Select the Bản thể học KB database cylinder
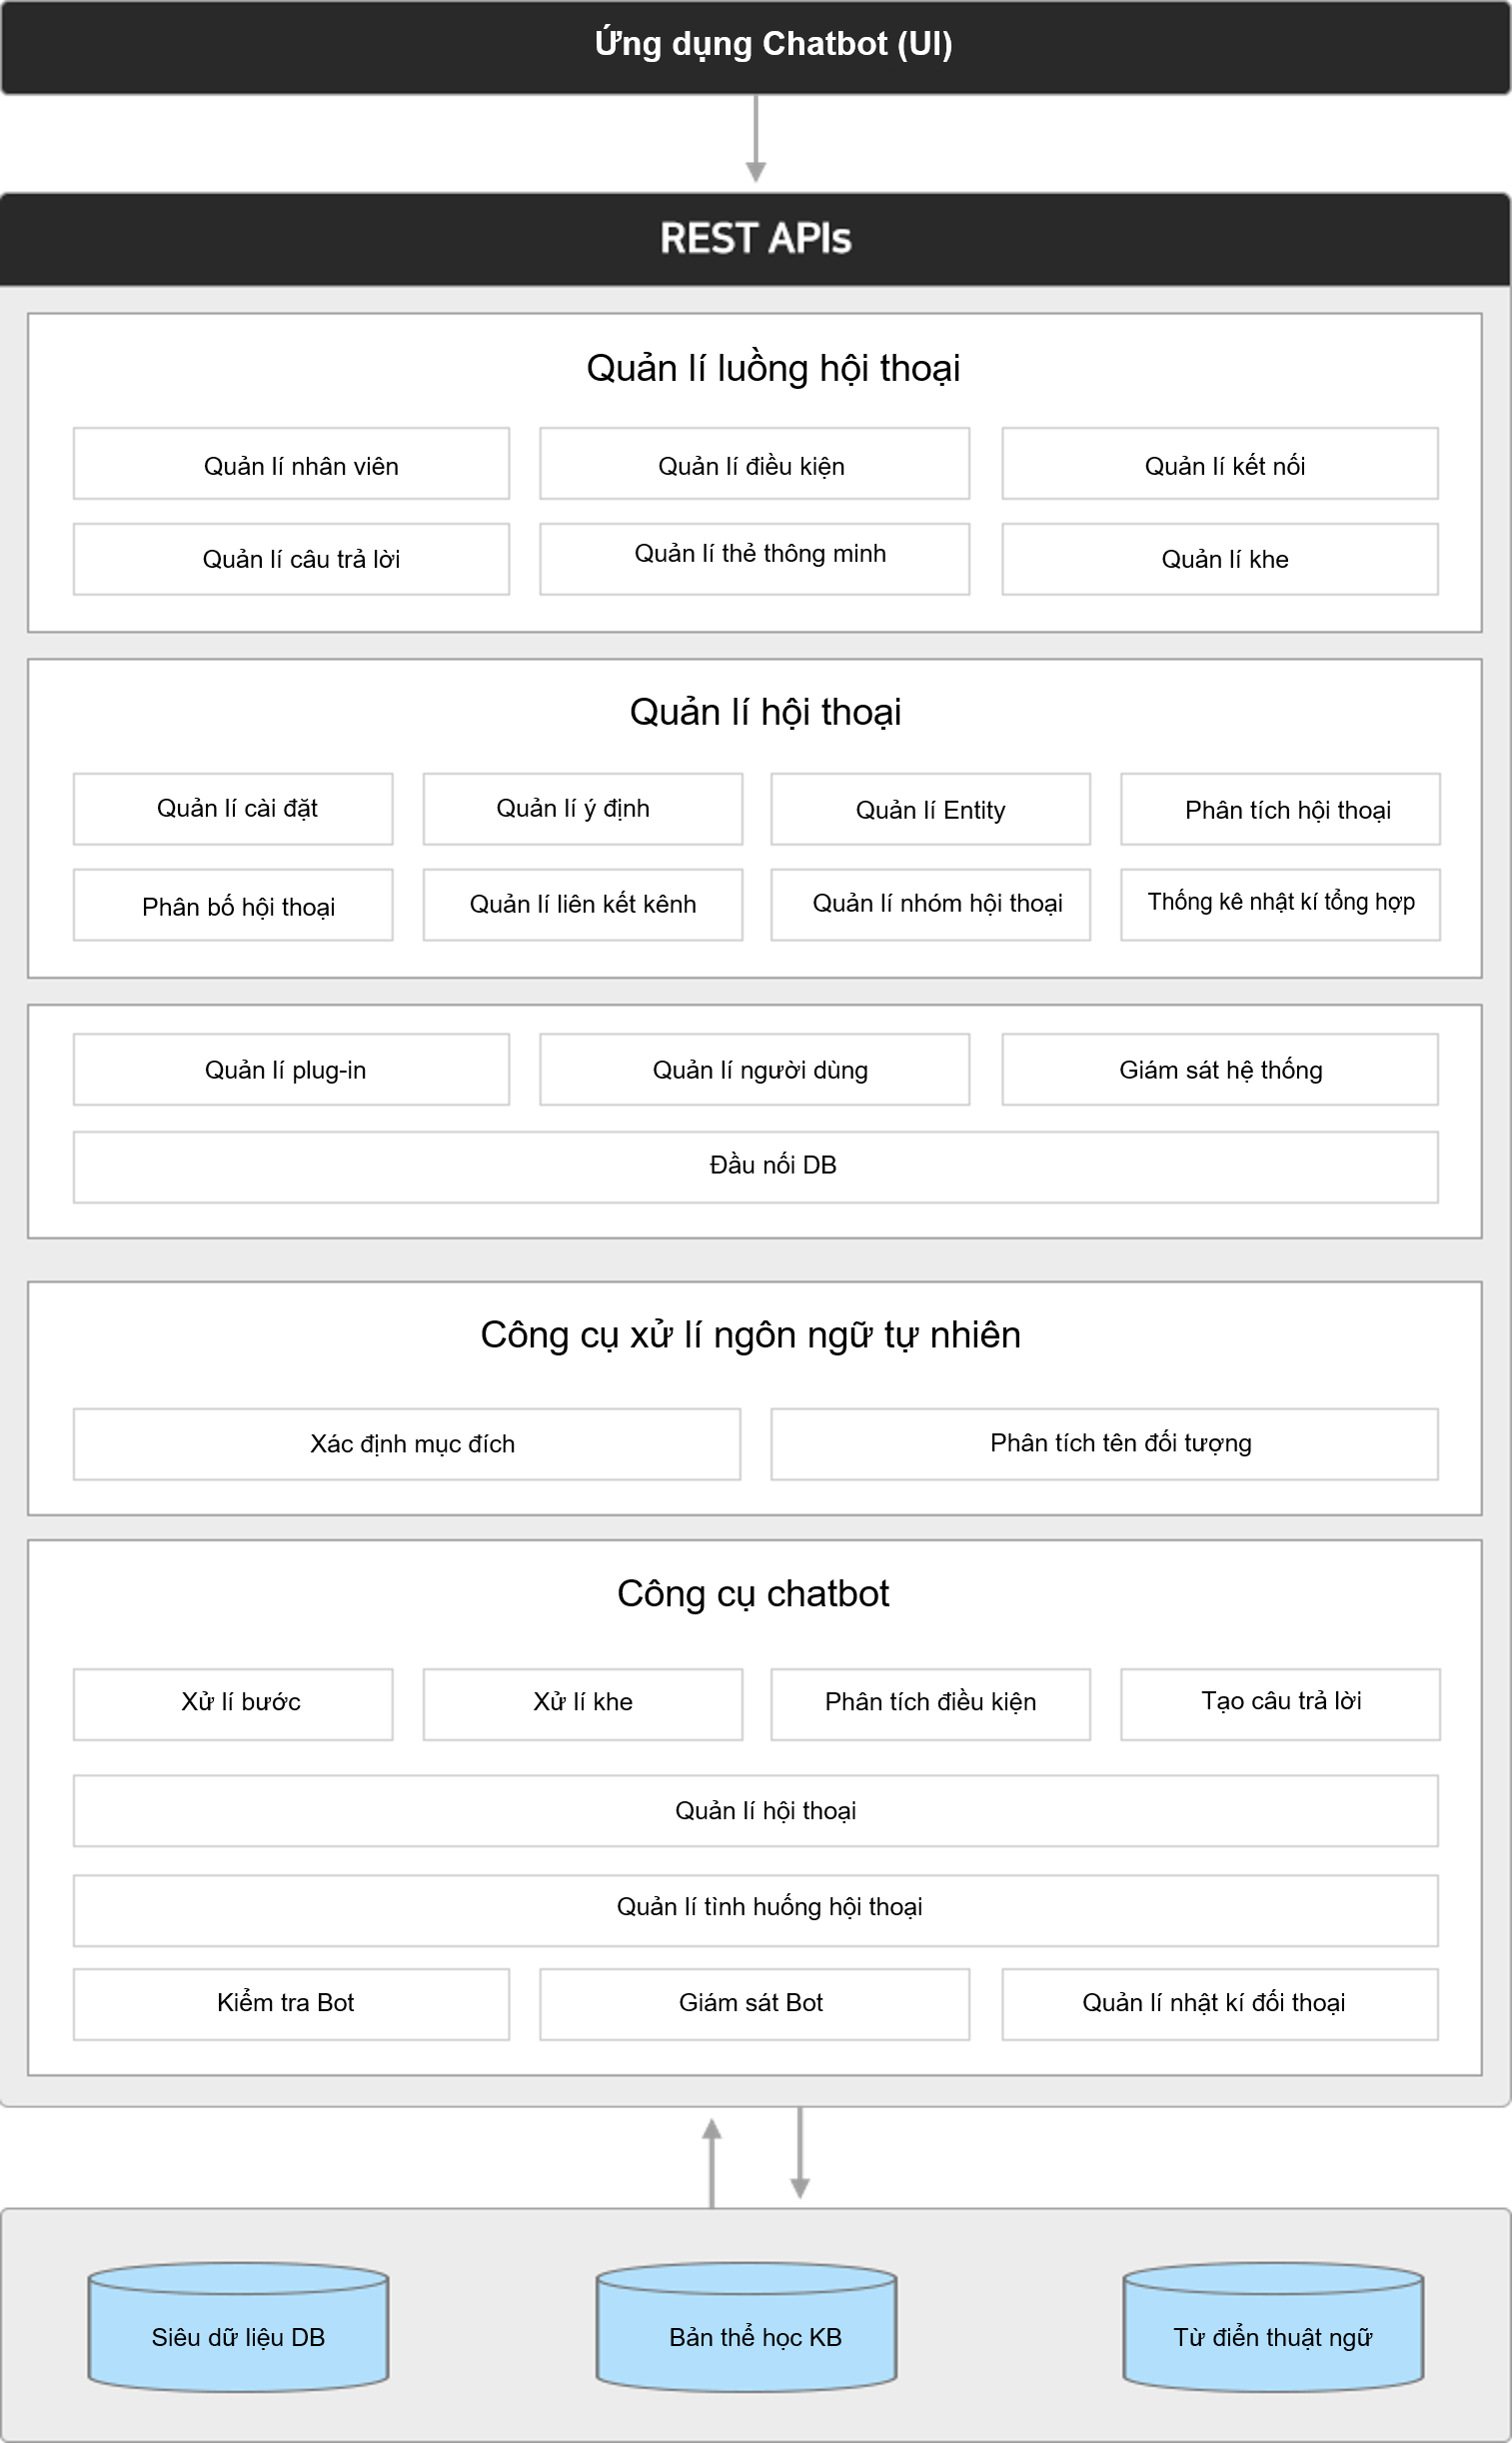Screen dimensions: 1512x2443 746,2327
